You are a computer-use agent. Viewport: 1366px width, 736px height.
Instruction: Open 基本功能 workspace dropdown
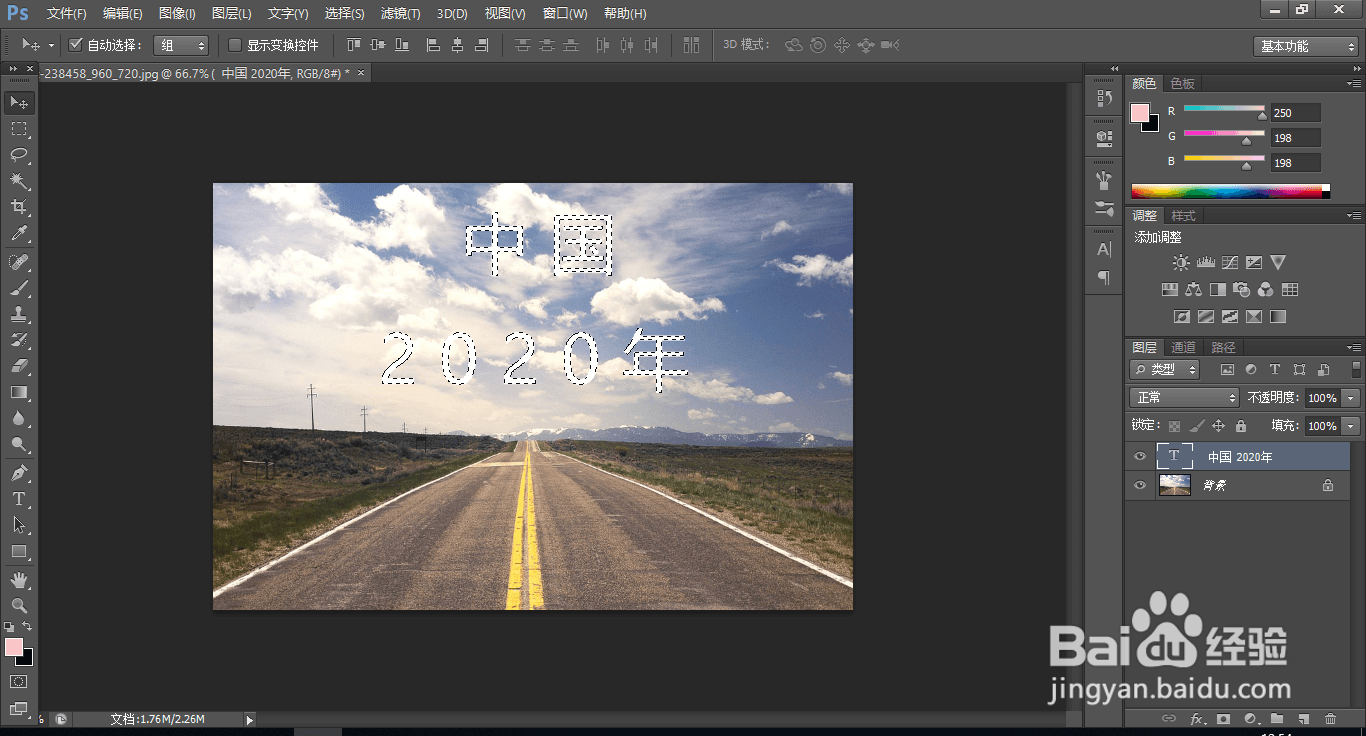(x=1306, y=46)
